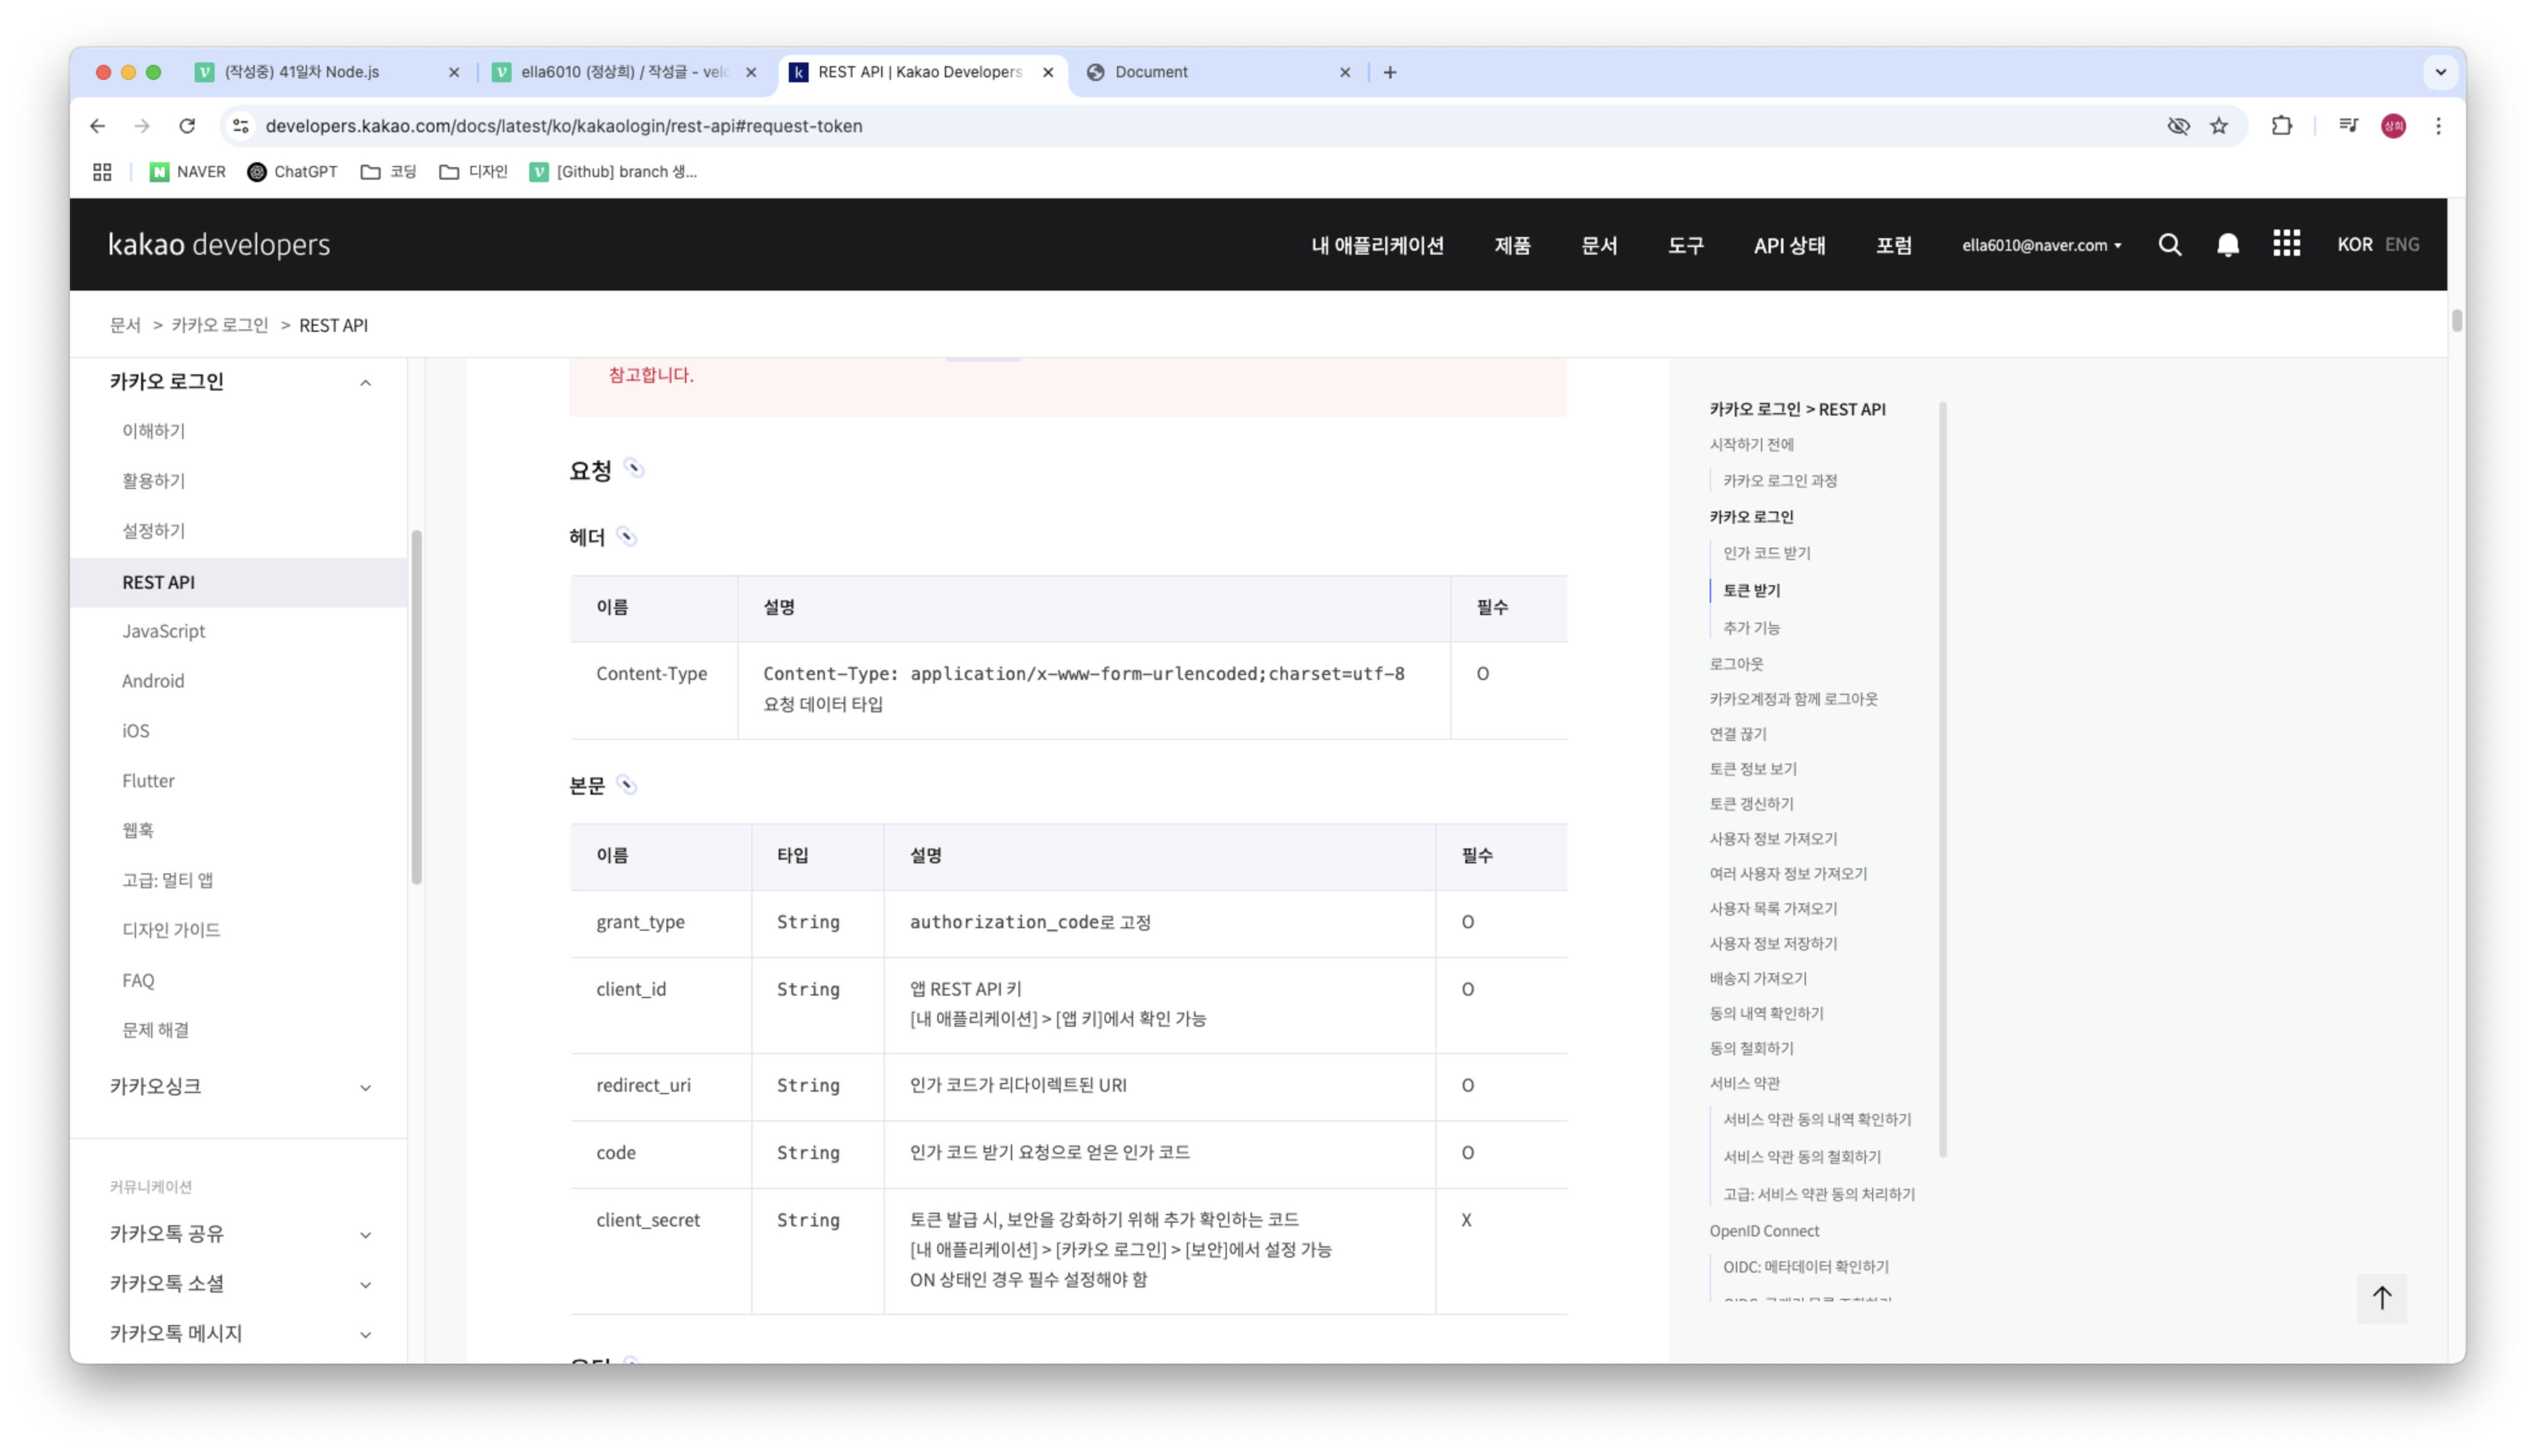Image resolution: width=2536 pixels, height=1456 pixels.
Task: Open the Kakao services grid menu
Action: [2286, 244]
